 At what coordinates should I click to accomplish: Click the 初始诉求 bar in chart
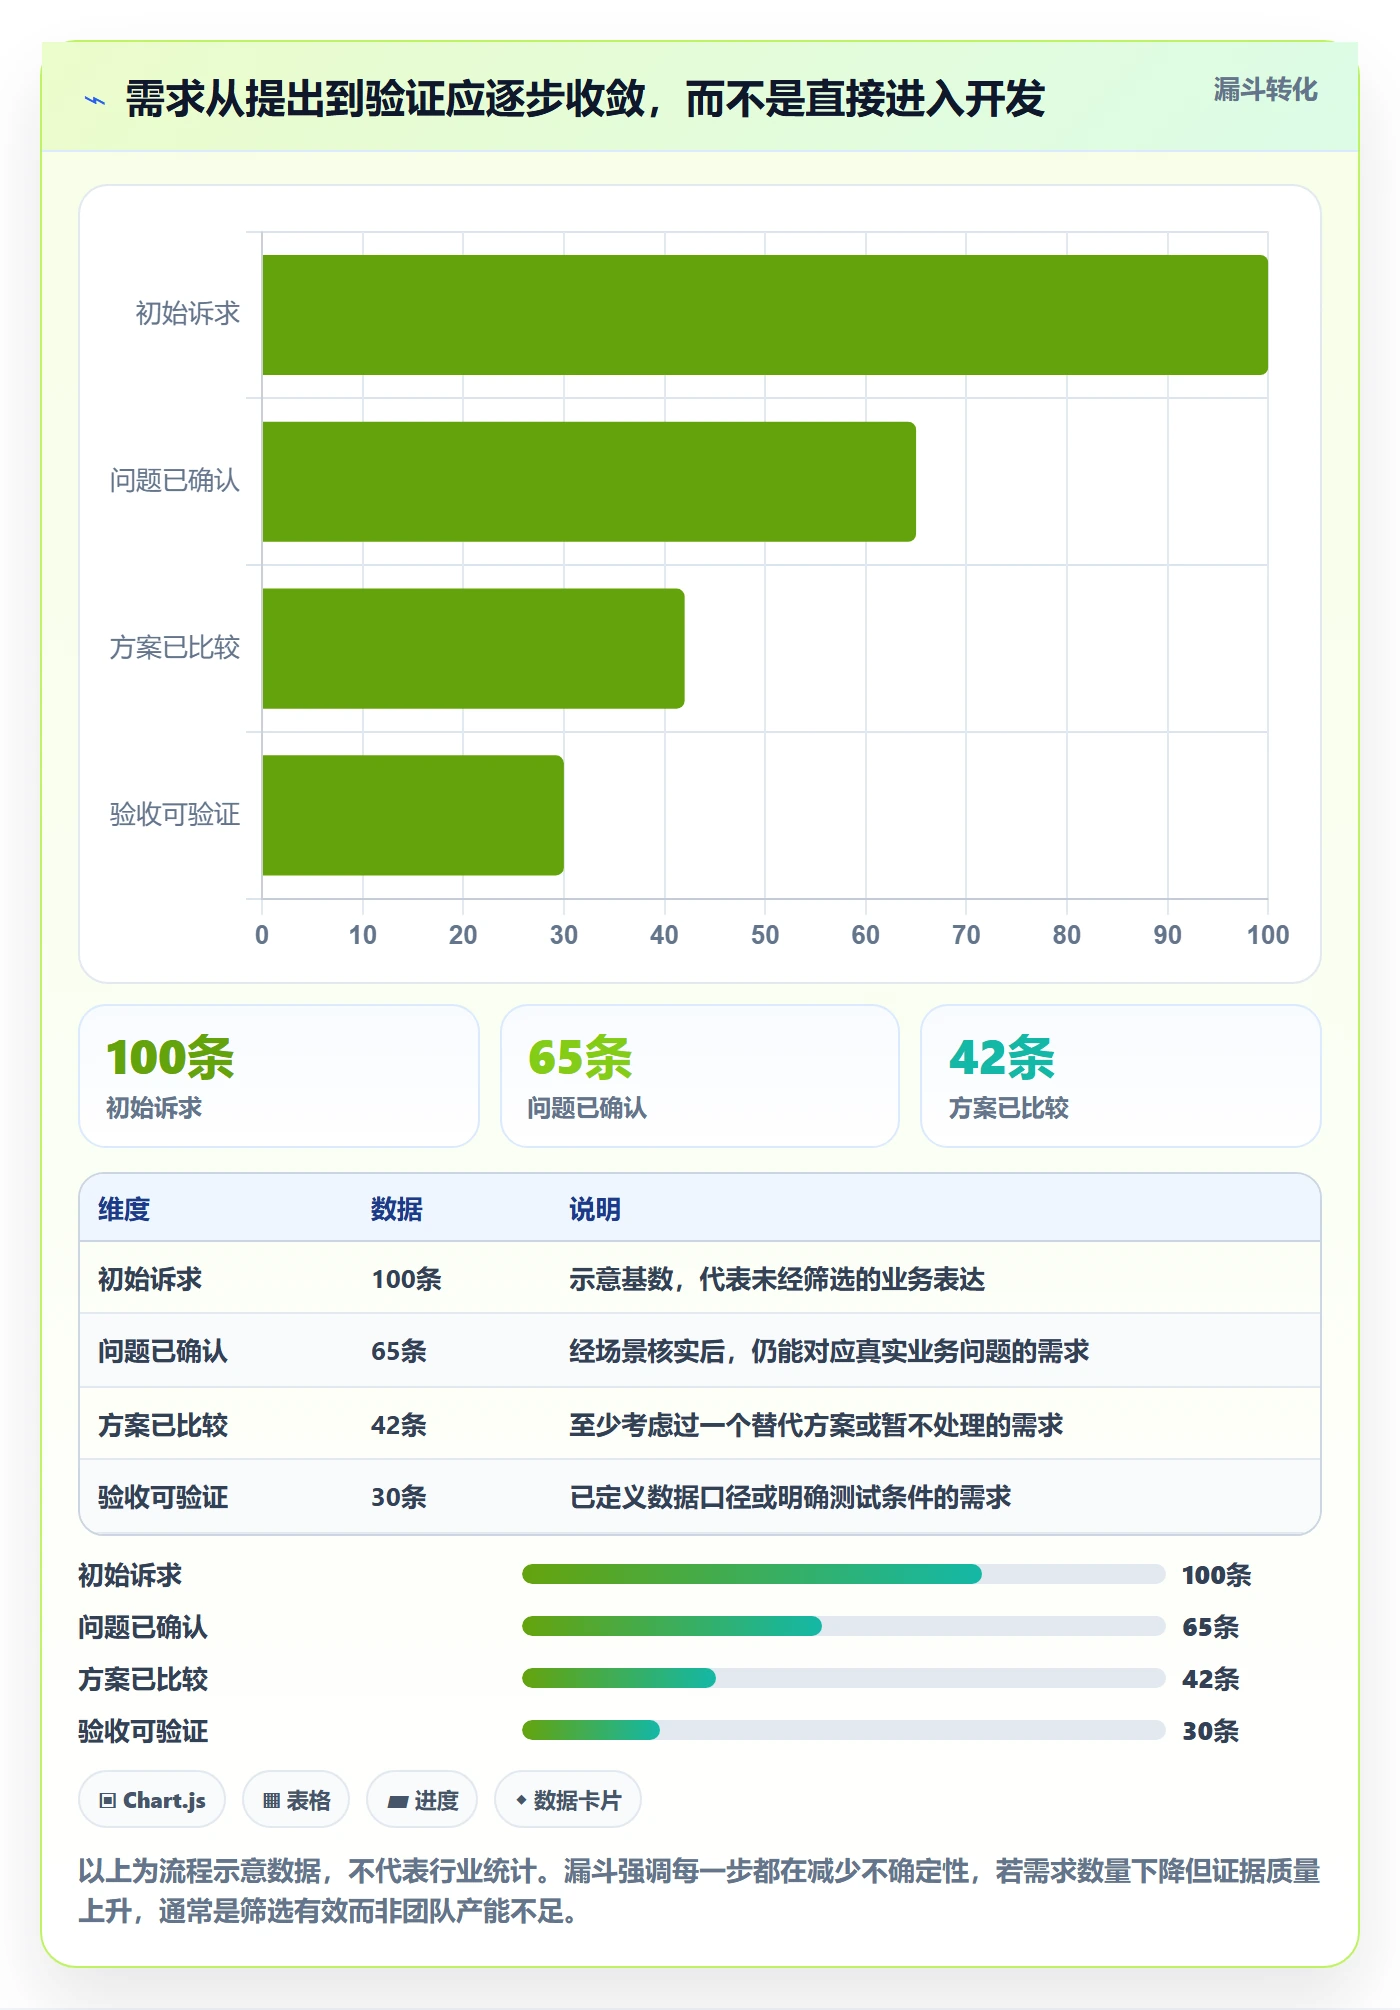765,315
